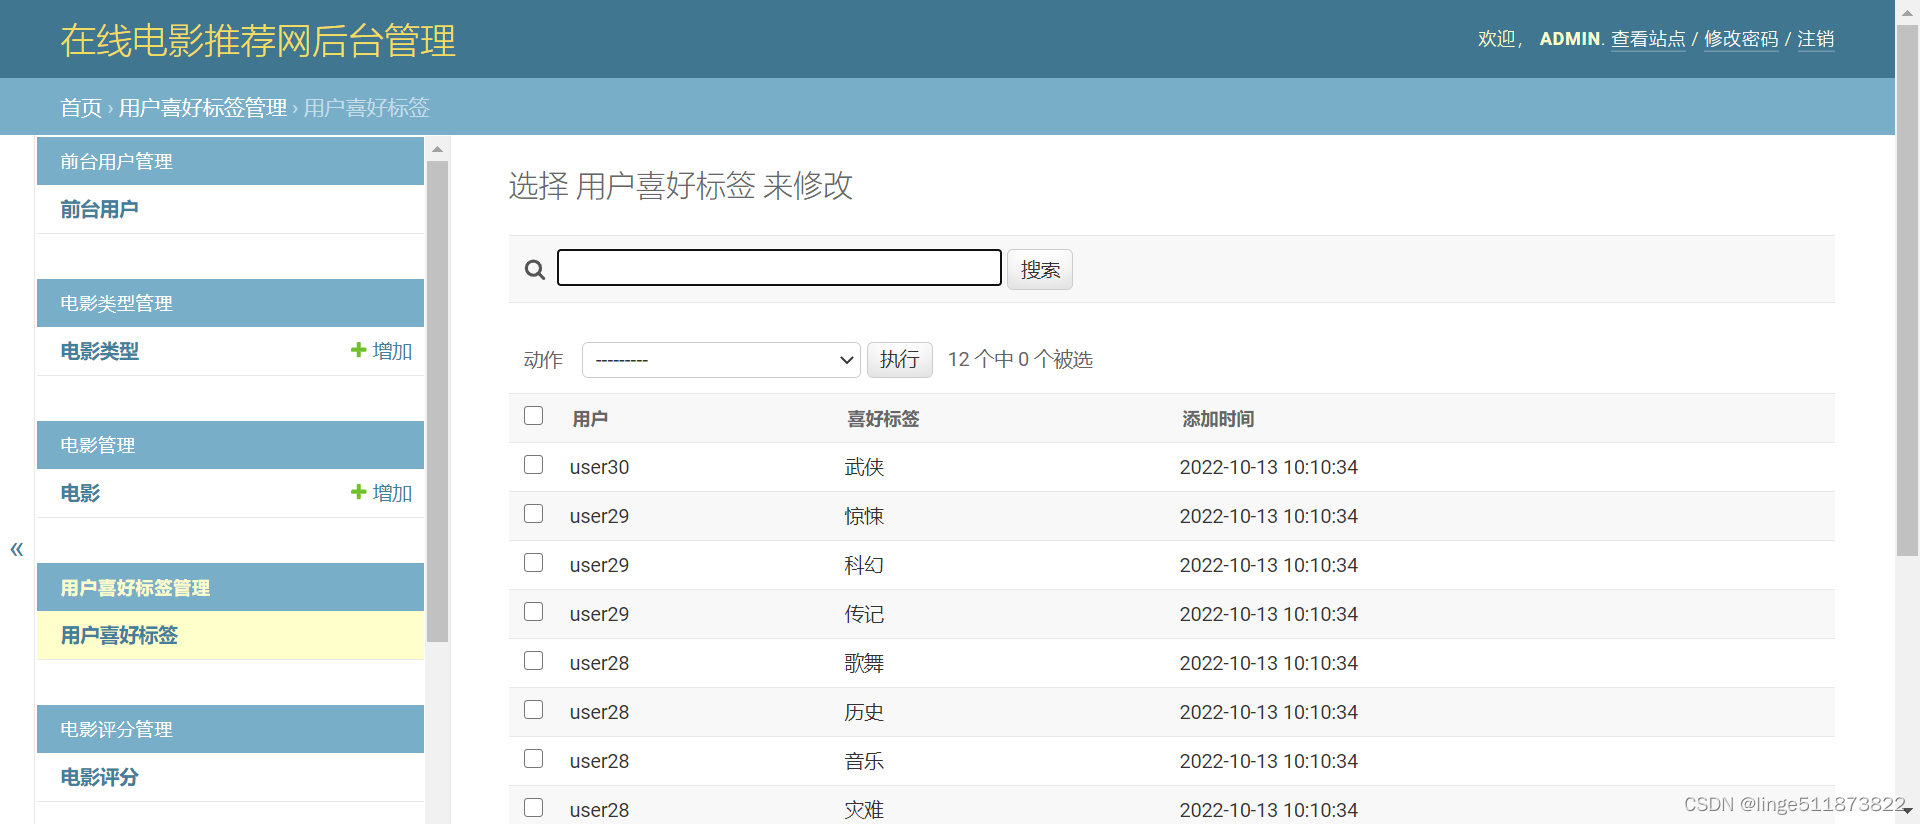Click the 12 个中 0 个被选 counter text
The height and width of the screenshot is (824, 1920).
point(1020,359)
